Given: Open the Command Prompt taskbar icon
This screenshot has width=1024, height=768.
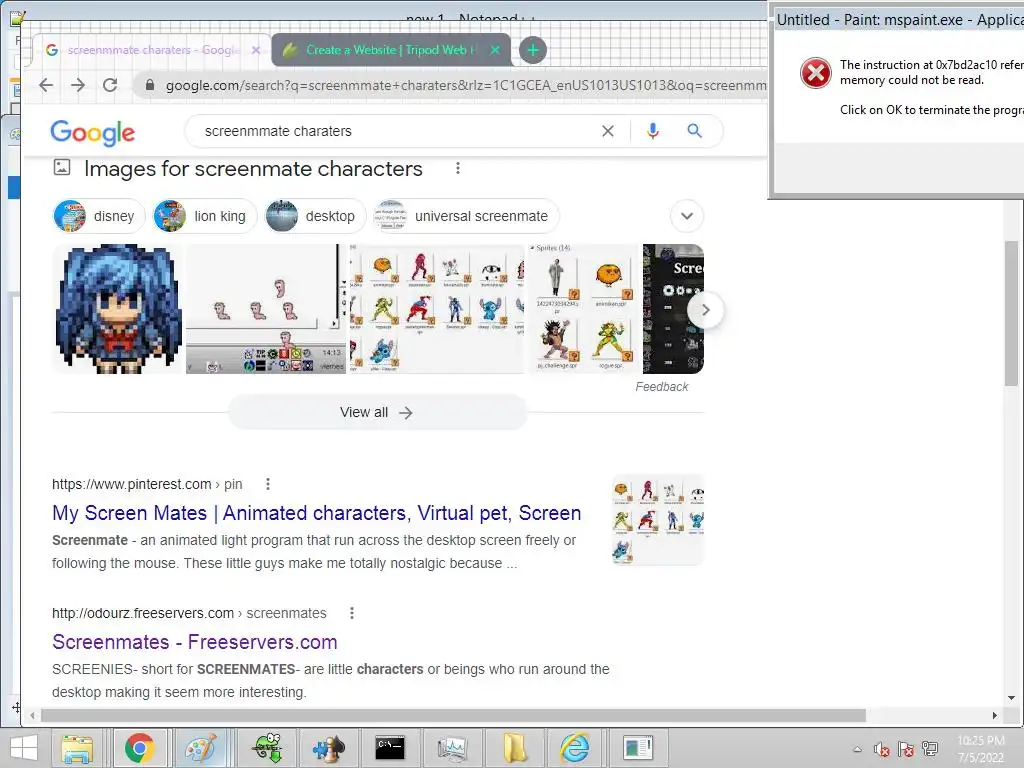Looking at the screenshot, I should 390,748.
